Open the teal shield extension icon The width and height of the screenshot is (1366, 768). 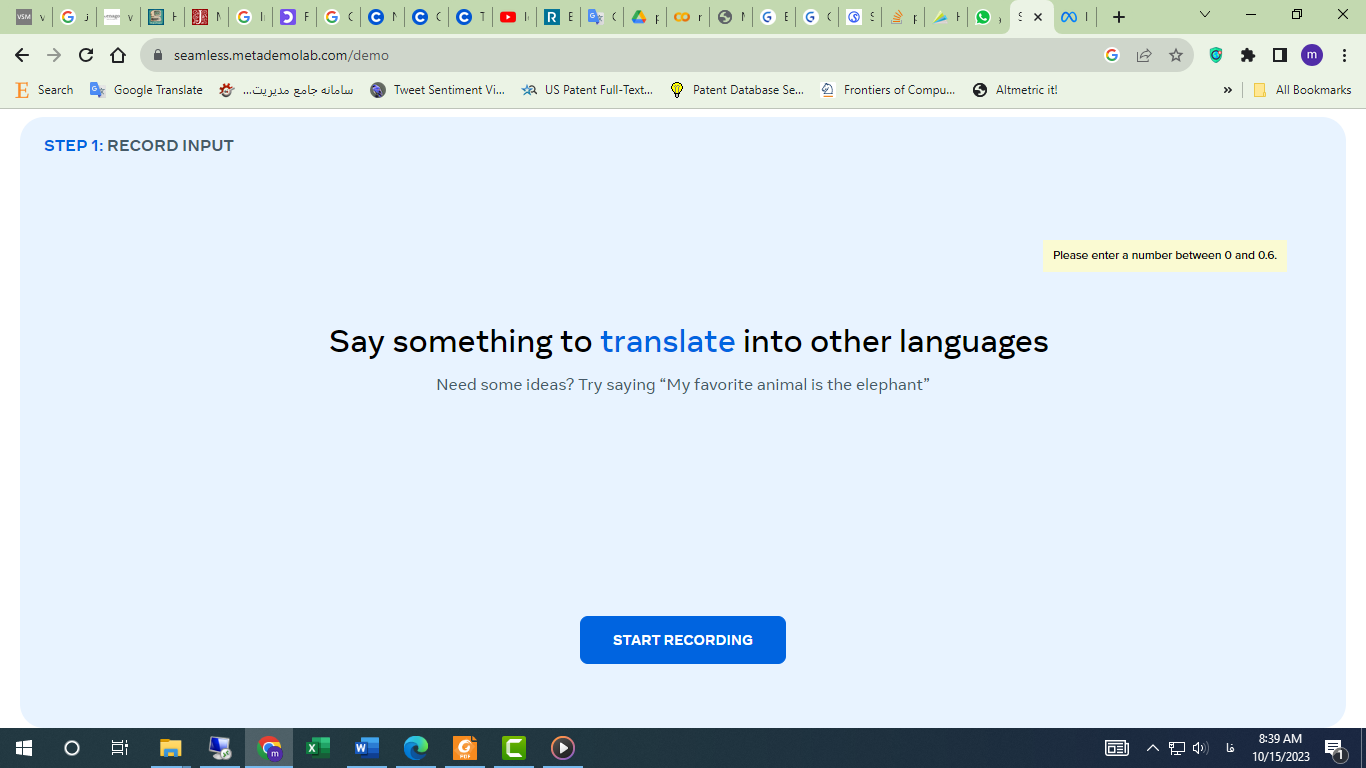[1216, 55]
